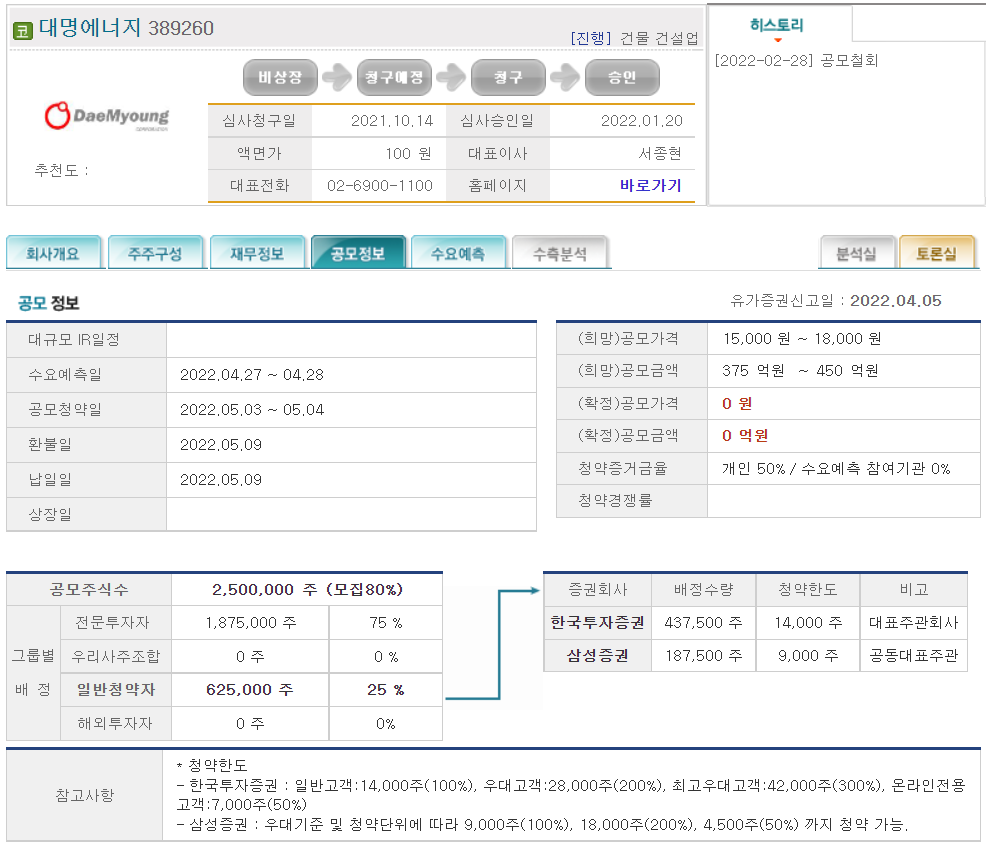Click CEO name 서종현

pyautogui.click(x=660, y=153)
